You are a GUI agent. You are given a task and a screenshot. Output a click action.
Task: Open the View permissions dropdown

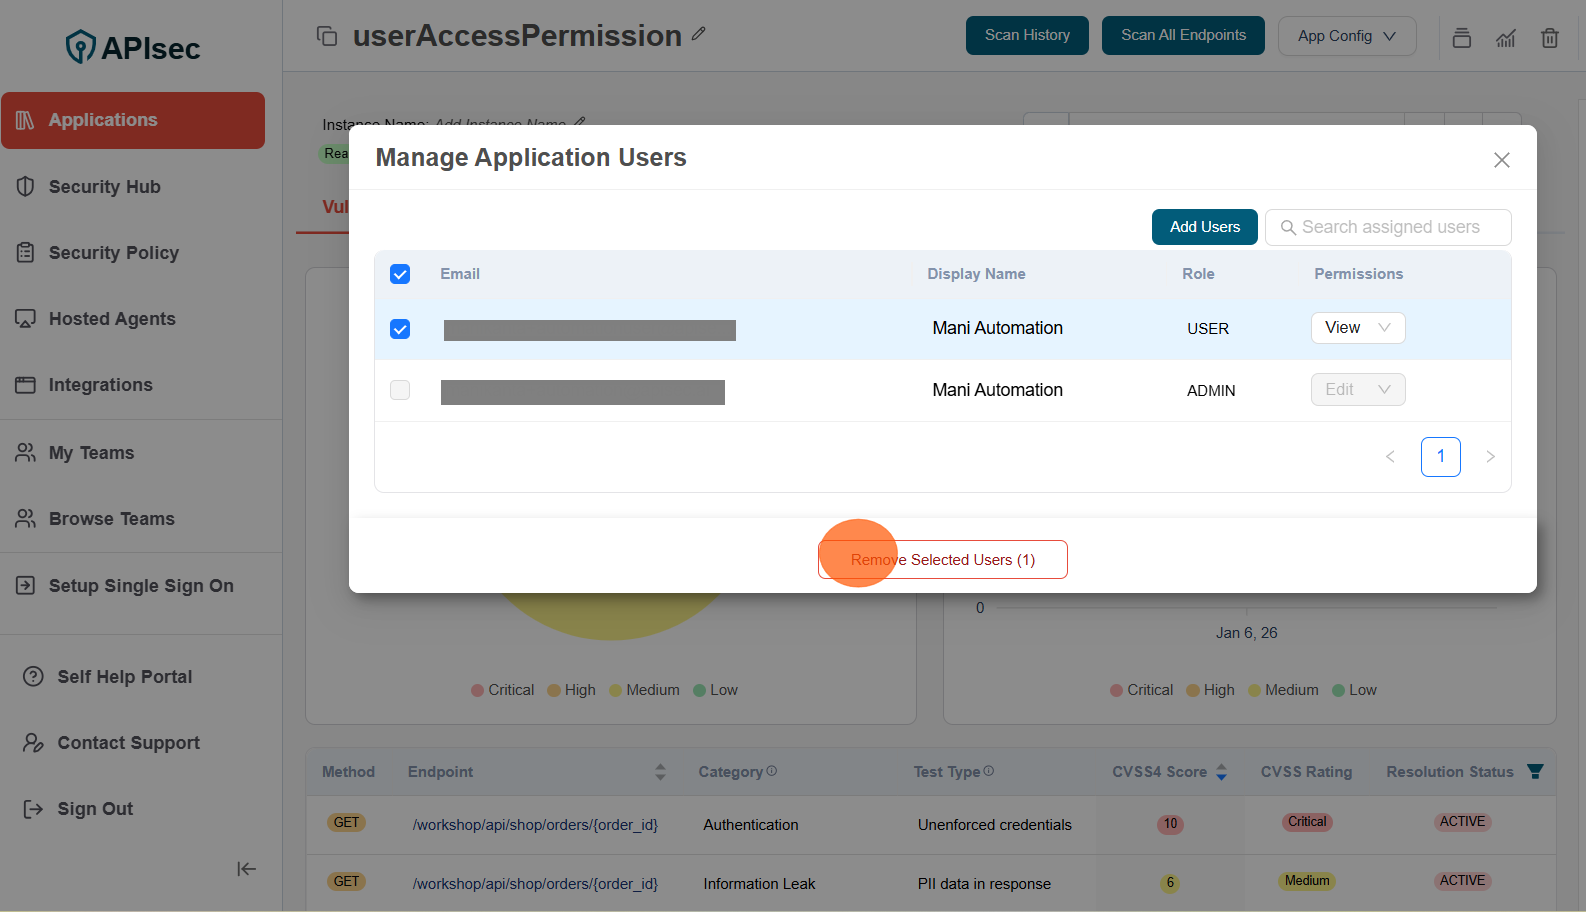(x=1357, y=328)
